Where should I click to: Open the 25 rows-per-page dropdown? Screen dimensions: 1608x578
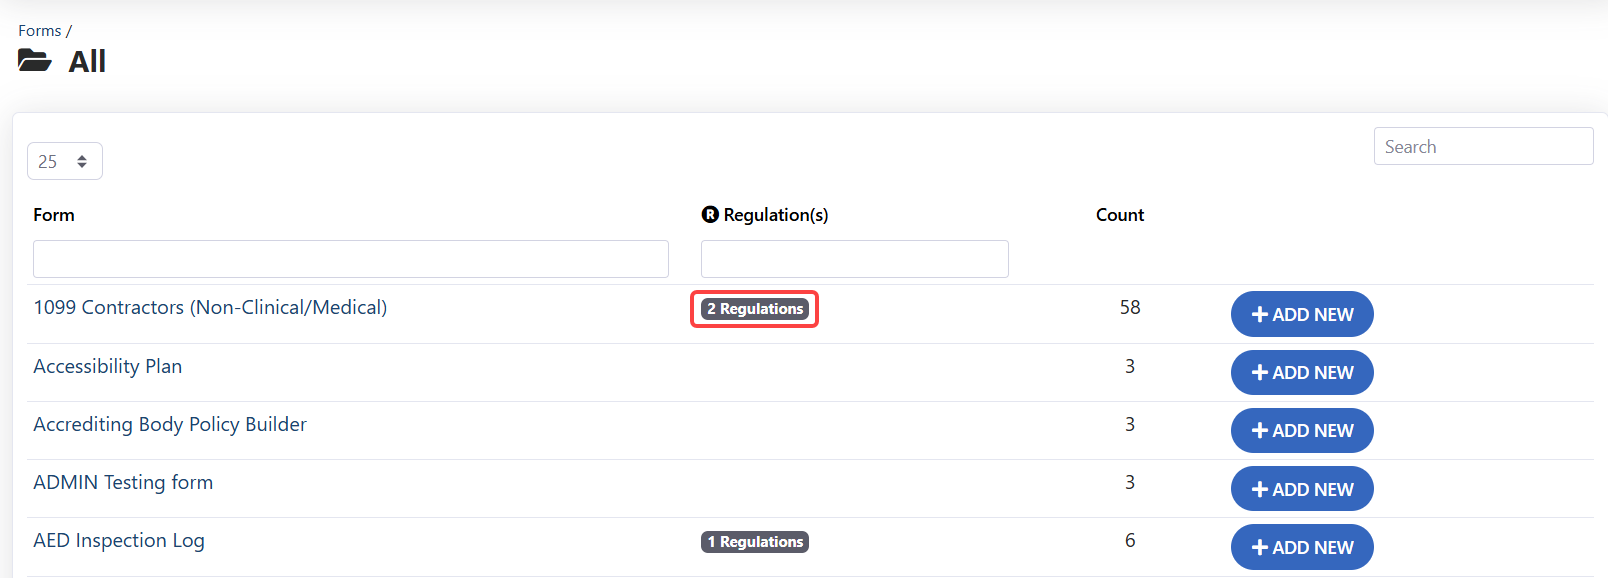[x=64, y=161]
